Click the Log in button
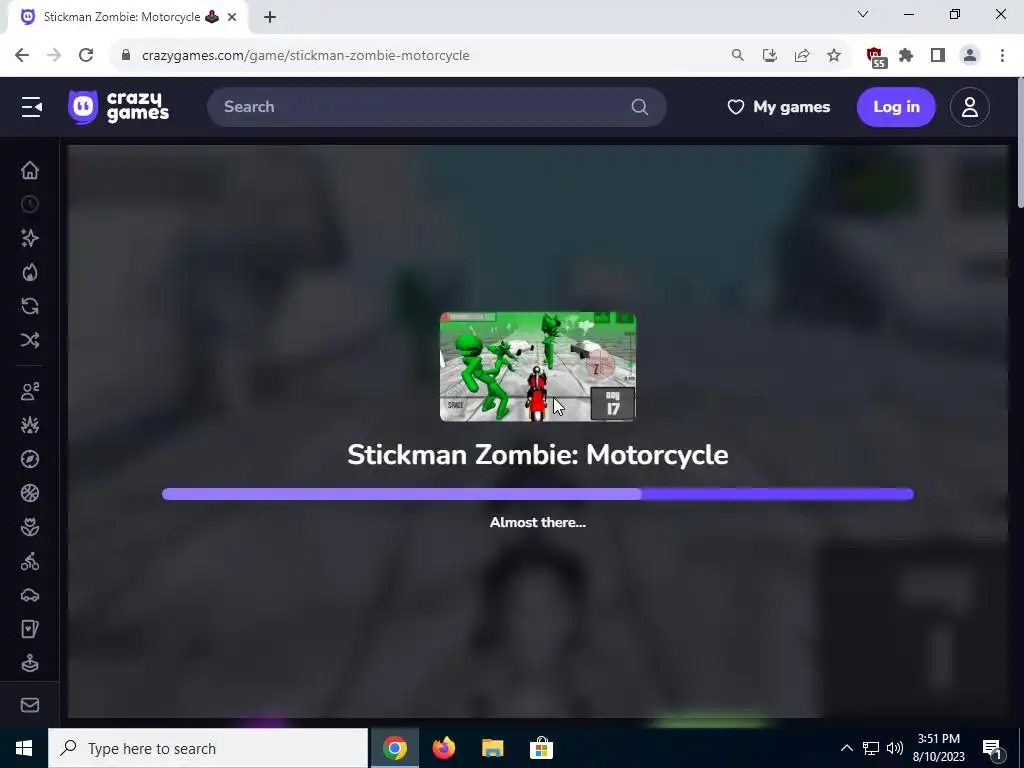Viewport: 1024px width, 768px height. [896, 107]
